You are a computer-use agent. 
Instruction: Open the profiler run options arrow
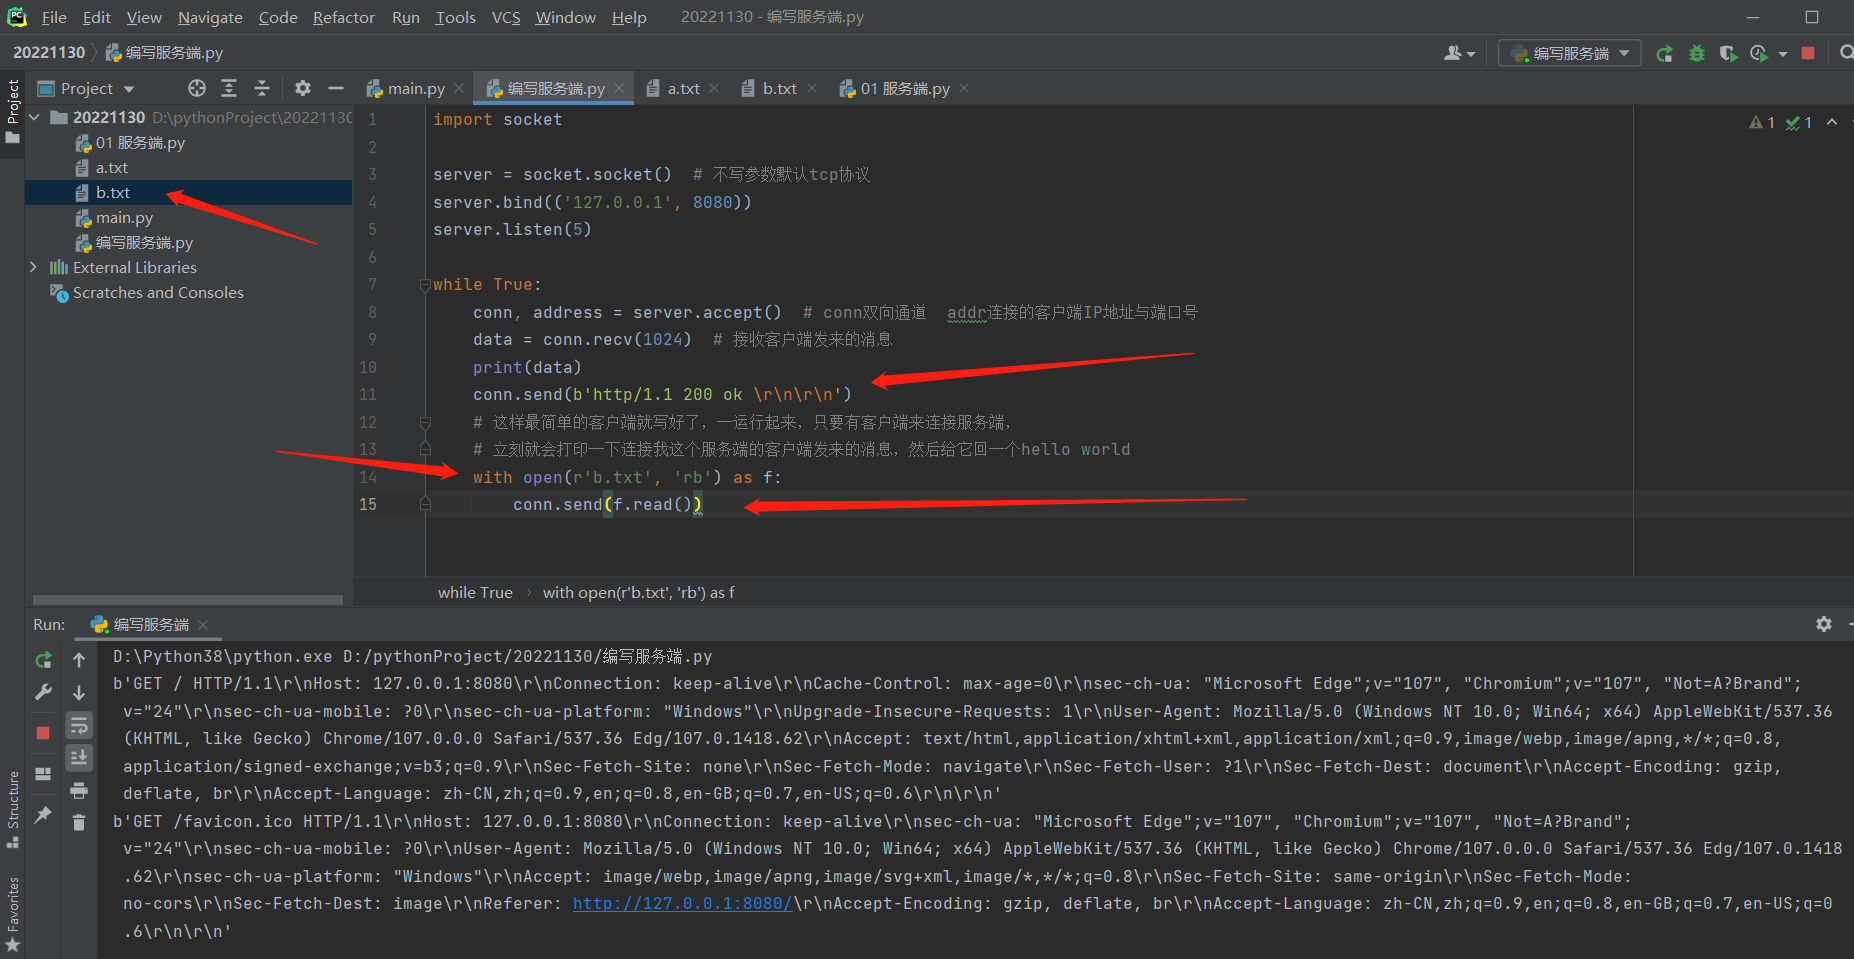point(1783,54)
